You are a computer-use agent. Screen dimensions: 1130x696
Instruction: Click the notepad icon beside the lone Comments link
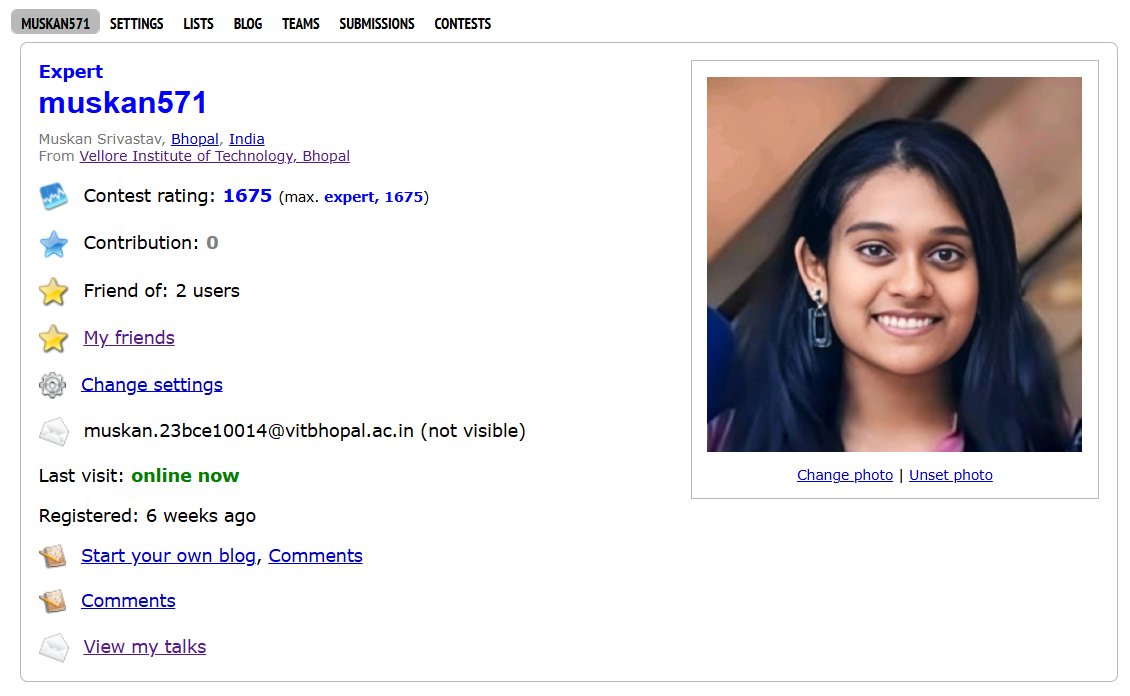tap(53, 601)
